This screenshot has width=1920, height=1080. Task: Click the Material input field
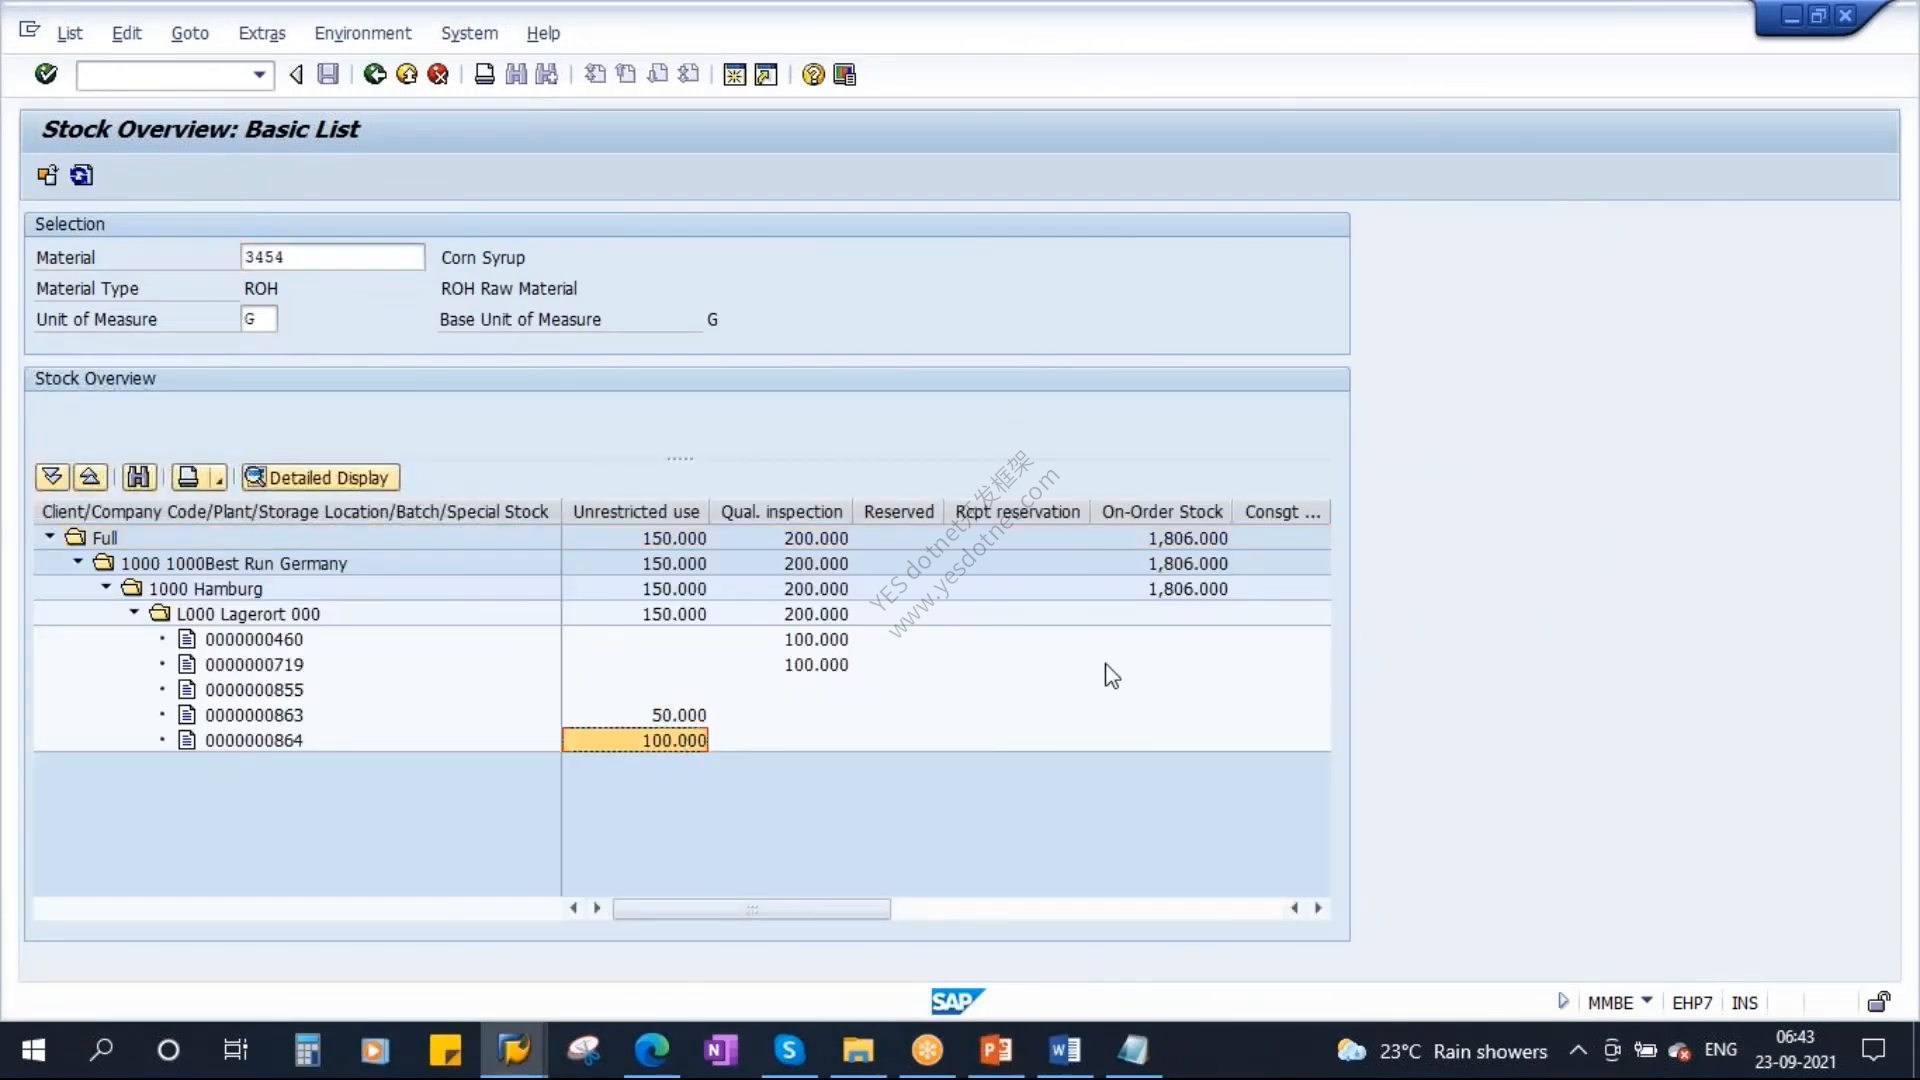click(332, 257)
